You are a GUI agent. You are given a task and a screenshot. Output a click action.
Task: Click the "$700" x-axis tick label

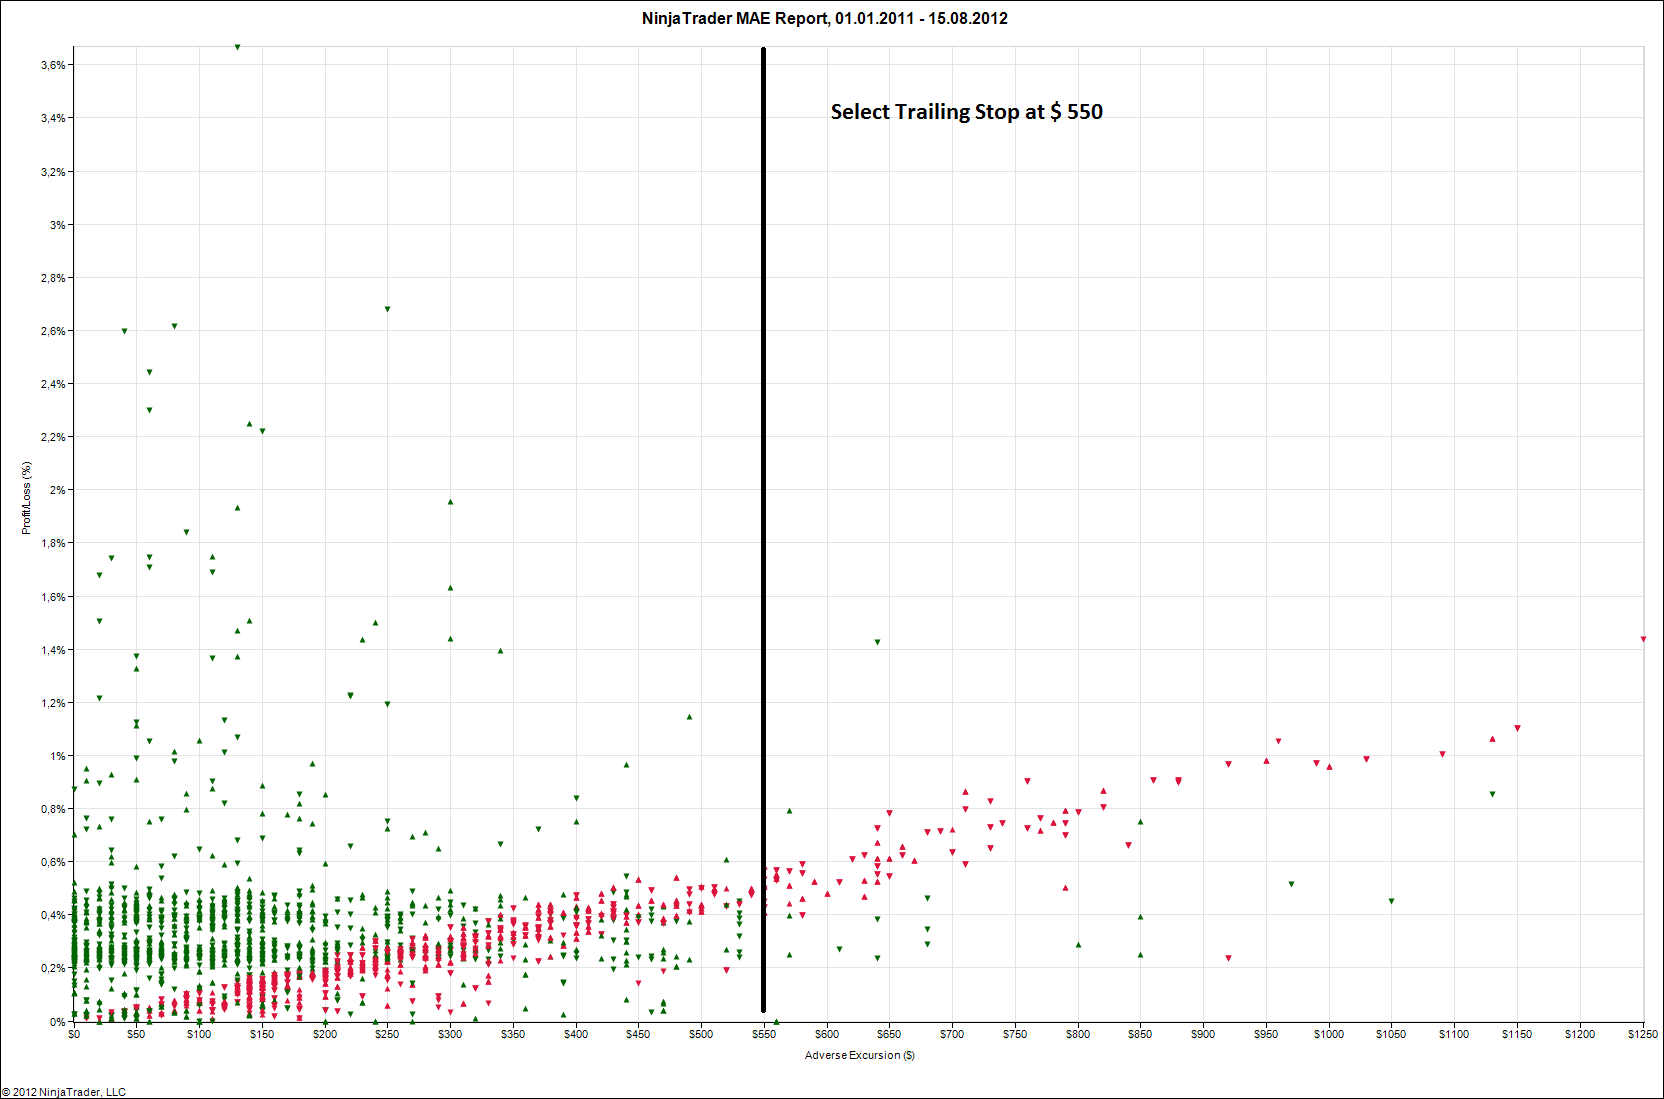[x=952, y=1034]
